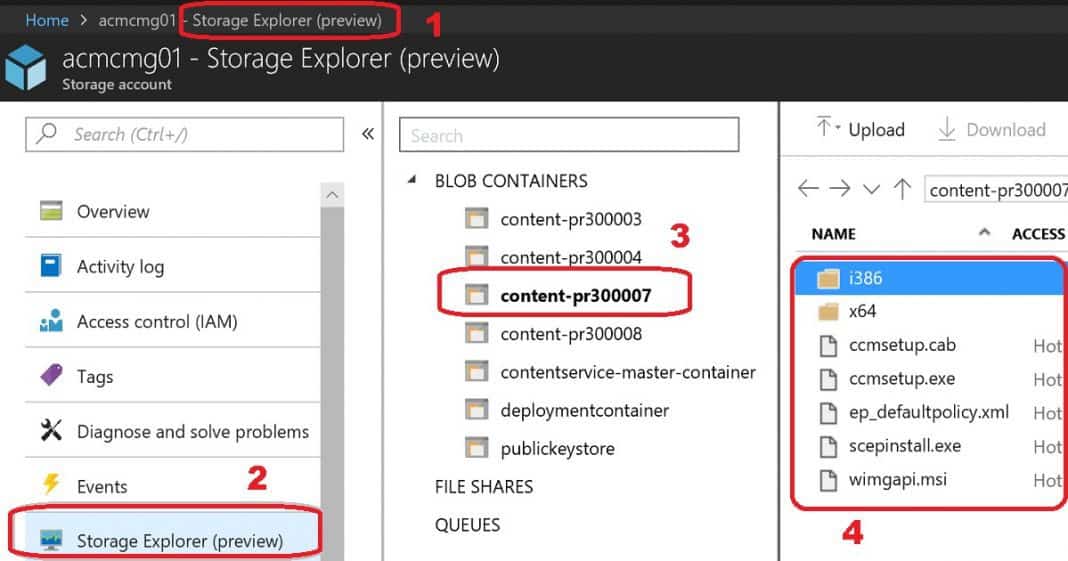Click the left menu scrollbar up arrow

point(332,195)
